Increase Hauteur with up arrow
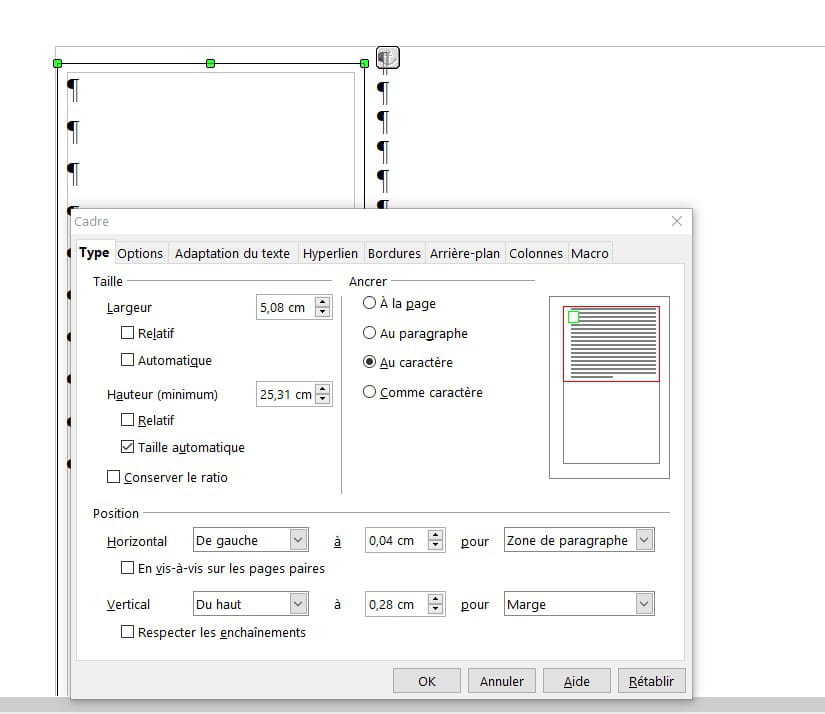Image resolution: width=825 pixels, height=714 pixels. click(323, 389)
